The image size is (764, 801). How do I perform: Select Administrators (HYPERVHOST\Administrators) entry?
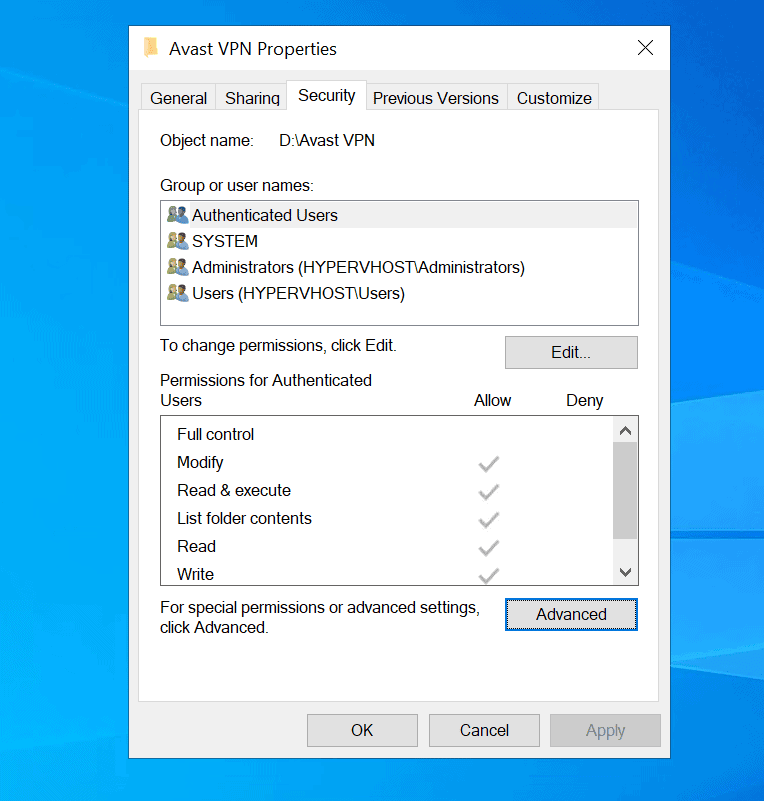[399, 267]
